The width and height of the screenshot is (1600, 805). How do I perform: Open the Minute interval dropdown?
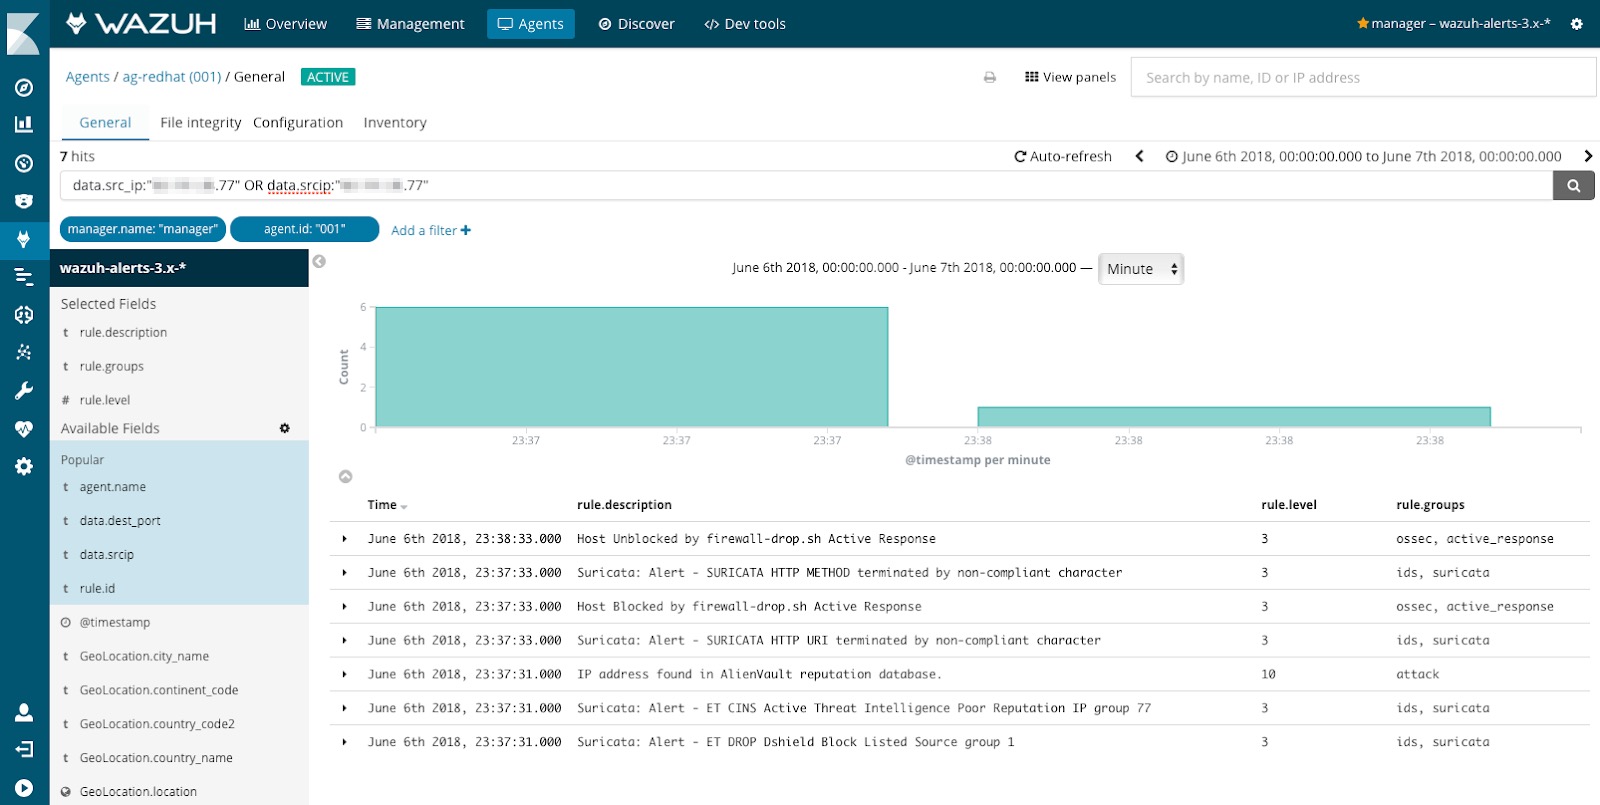1141,269
